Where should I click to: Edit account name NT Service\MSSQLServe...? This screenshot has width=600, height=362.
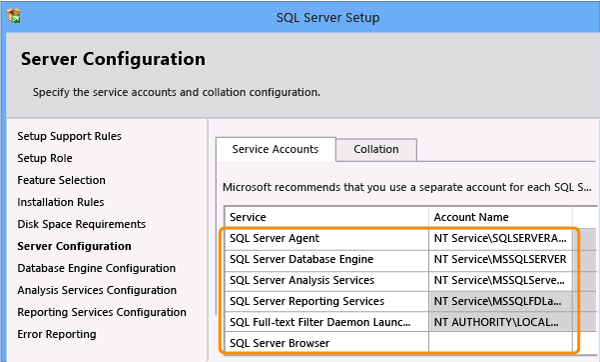pos(501,280)
